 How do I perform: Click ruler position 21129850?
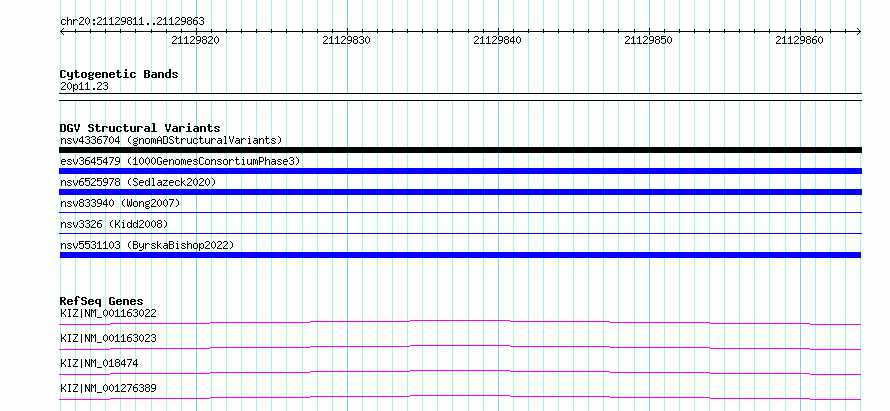[648, 40]
